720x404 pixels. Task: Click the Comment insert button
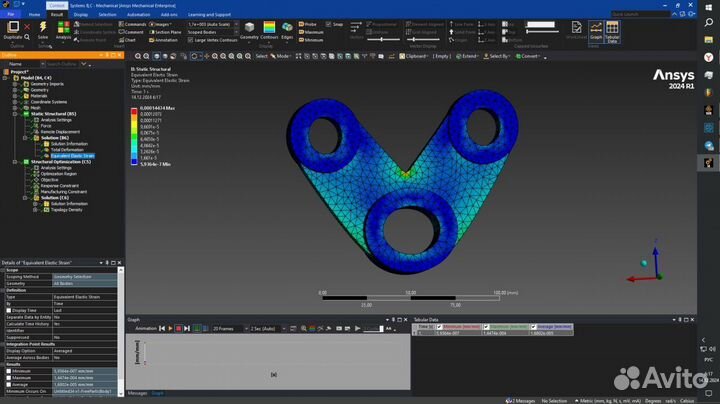pos(131,32)
